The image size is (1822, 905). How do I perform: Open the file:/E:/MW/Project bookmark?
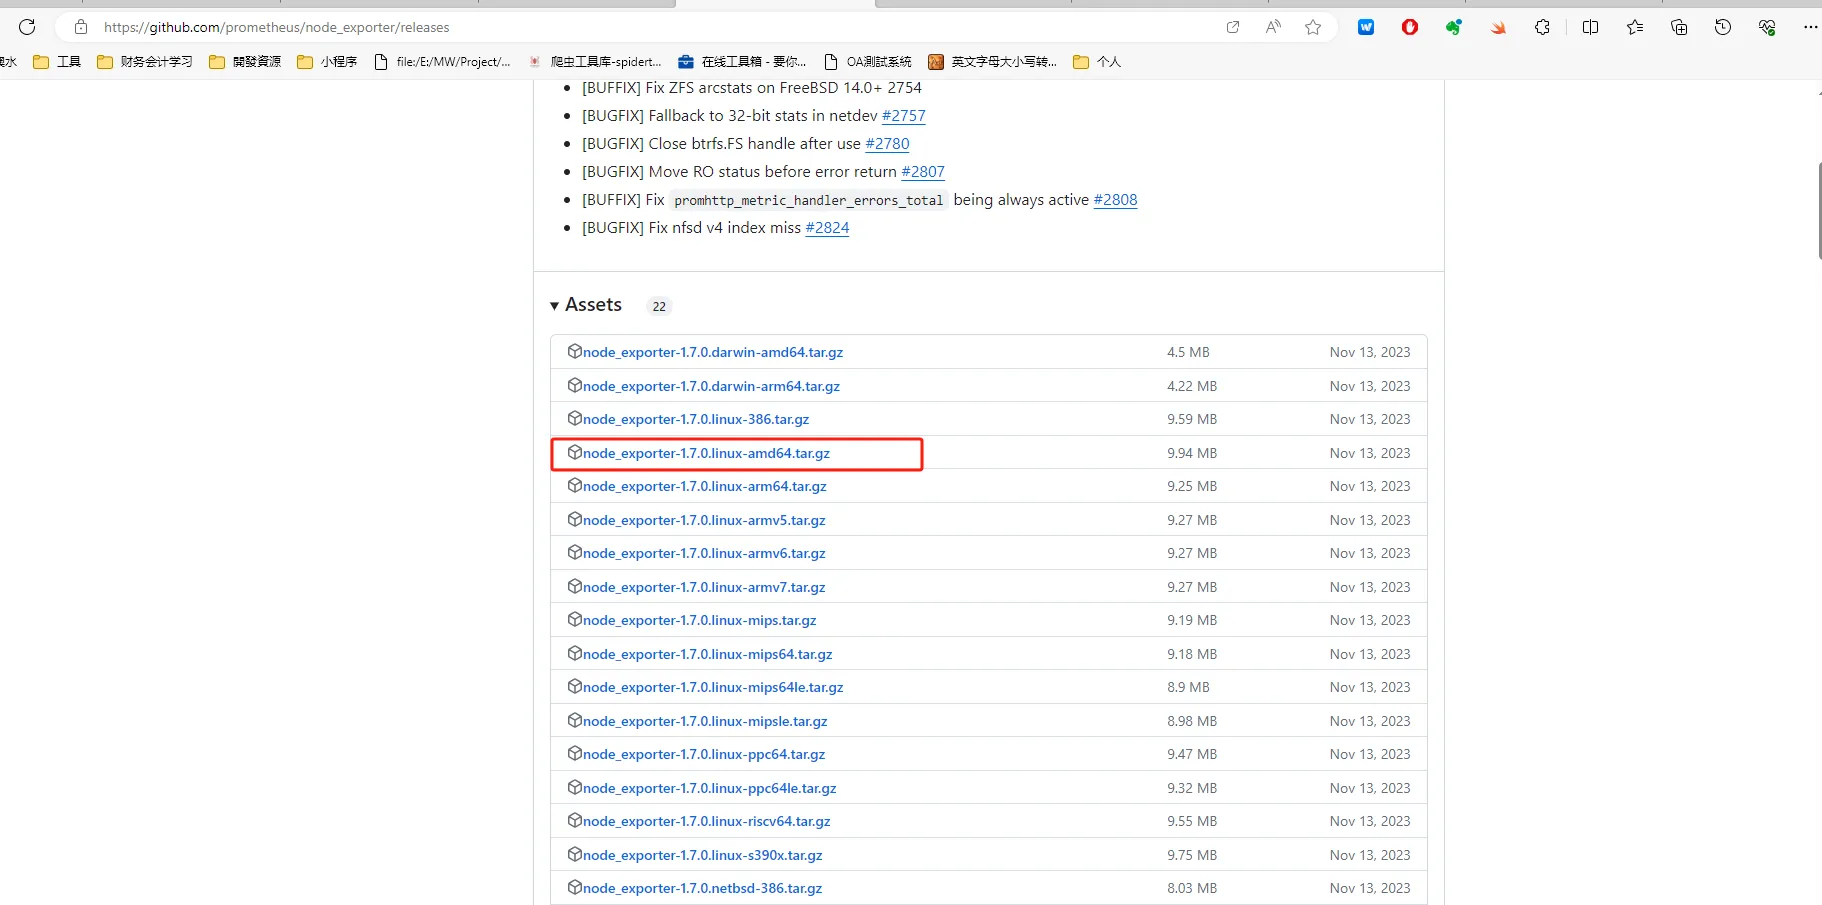tap(442, 62)
